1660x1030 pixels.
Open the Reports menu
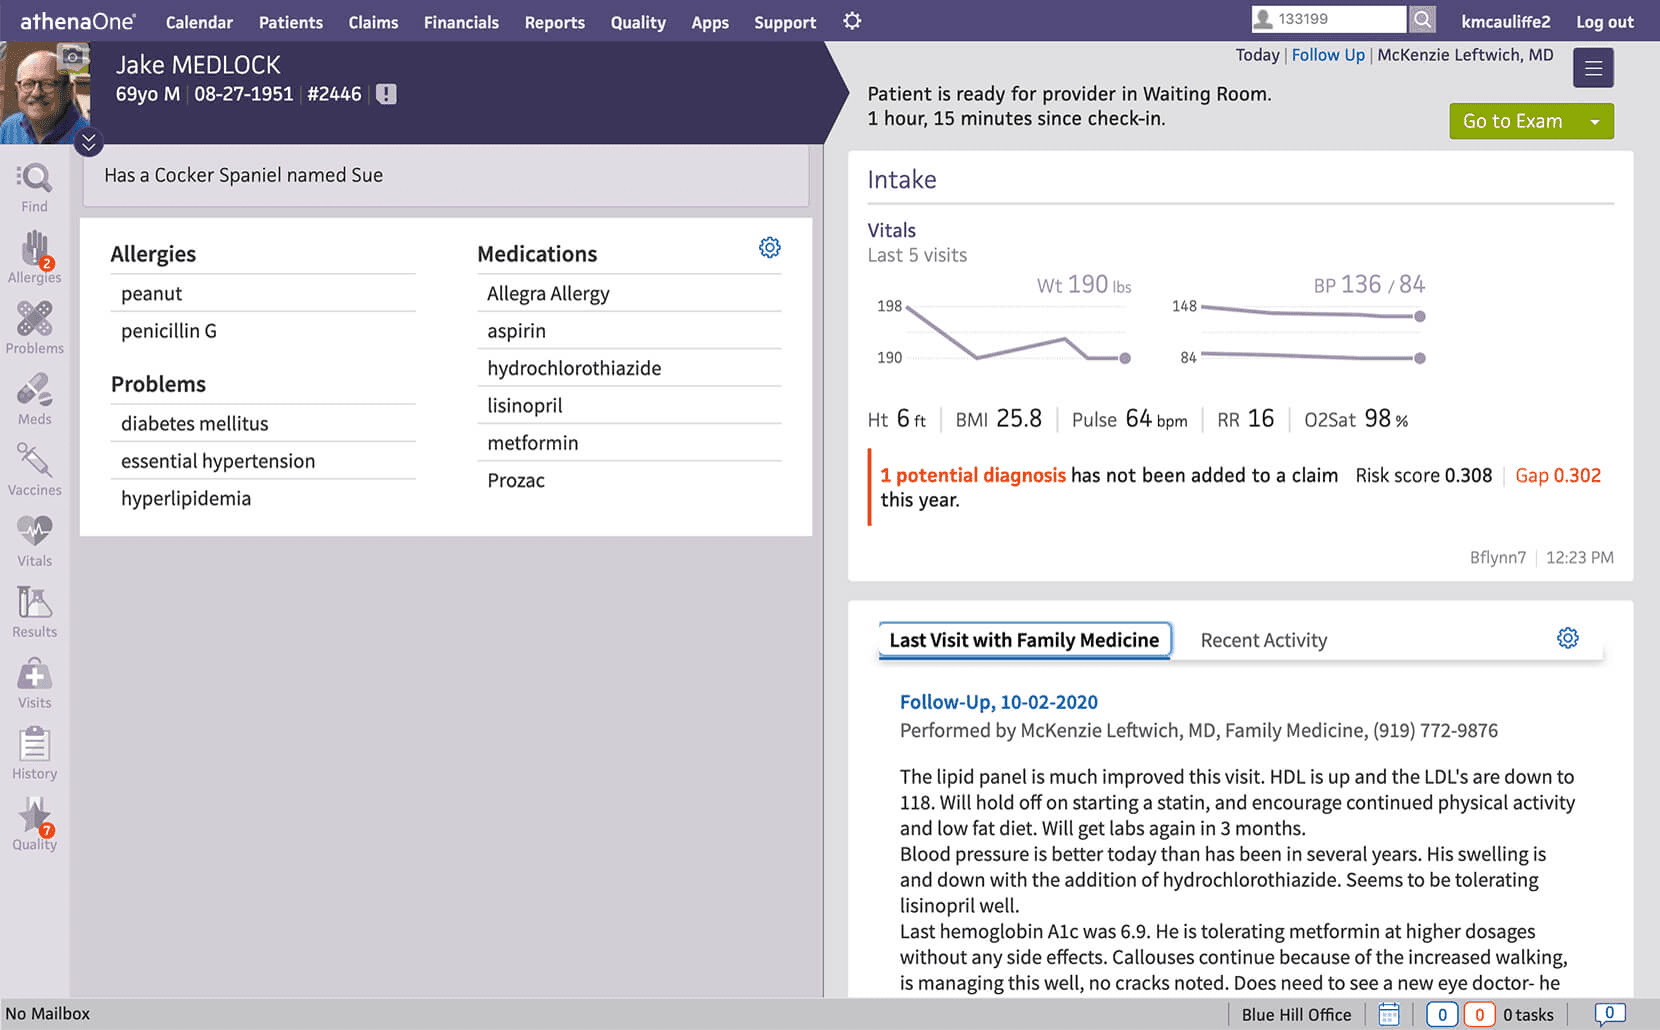[x=554, y=22]
